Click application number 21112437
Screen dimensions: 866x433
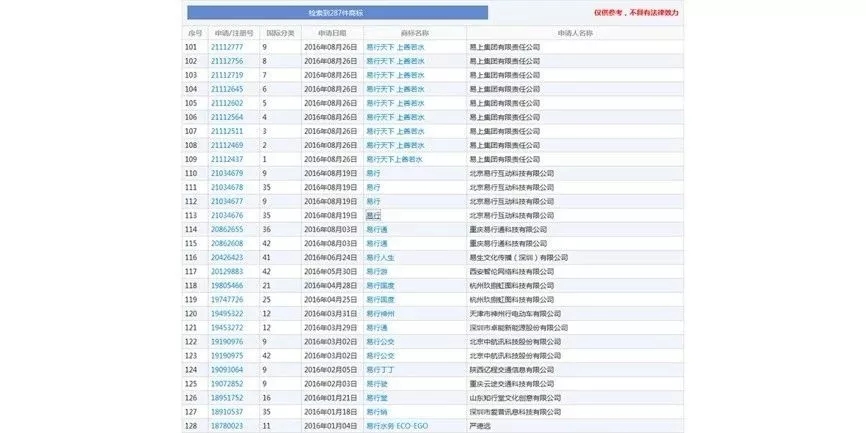pyautogui.click(x=226, y=159)
